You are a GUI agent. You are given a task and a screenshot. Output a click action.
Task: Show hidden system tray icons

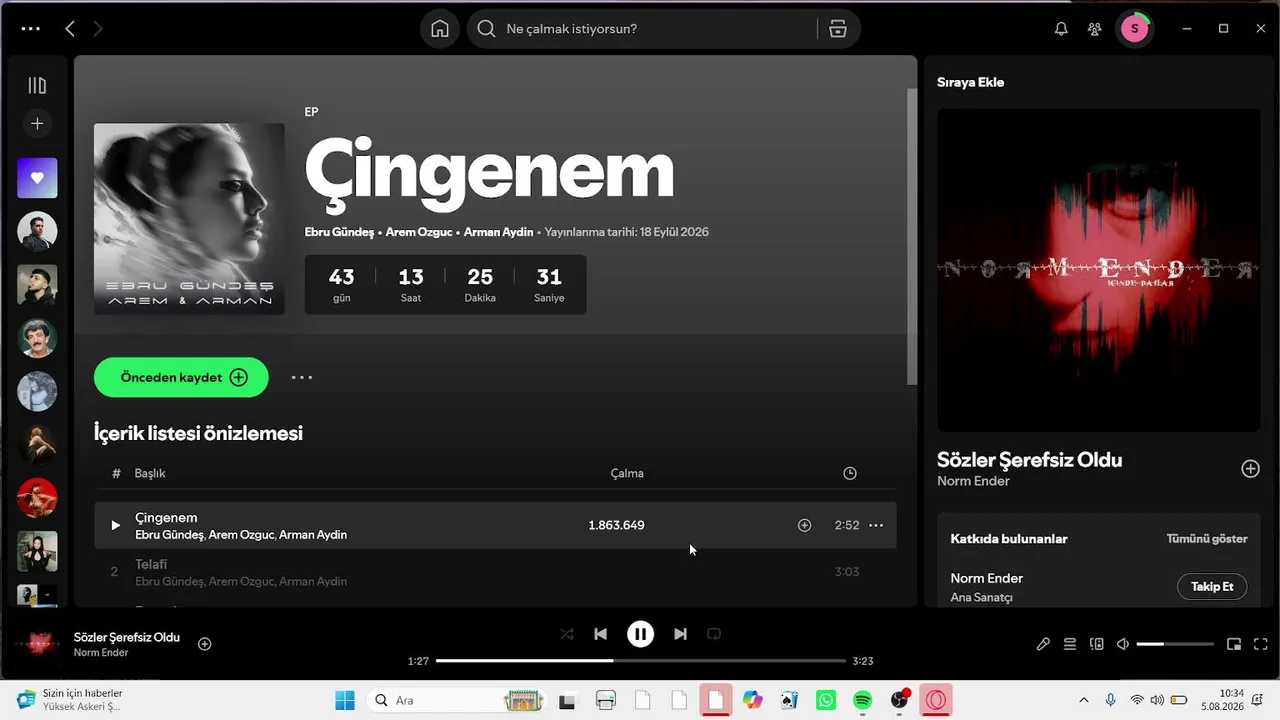(1083, 700)
